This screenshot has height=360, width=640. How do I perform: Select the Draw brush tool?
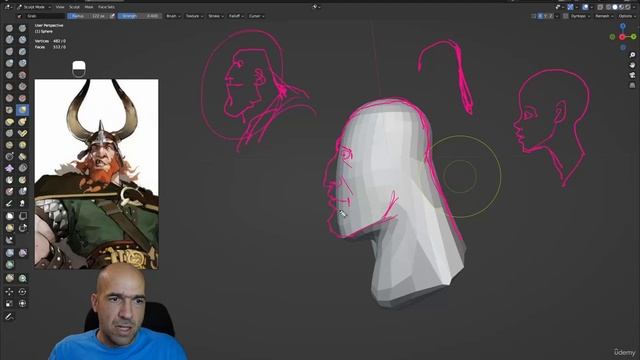(x=9, y=28)
